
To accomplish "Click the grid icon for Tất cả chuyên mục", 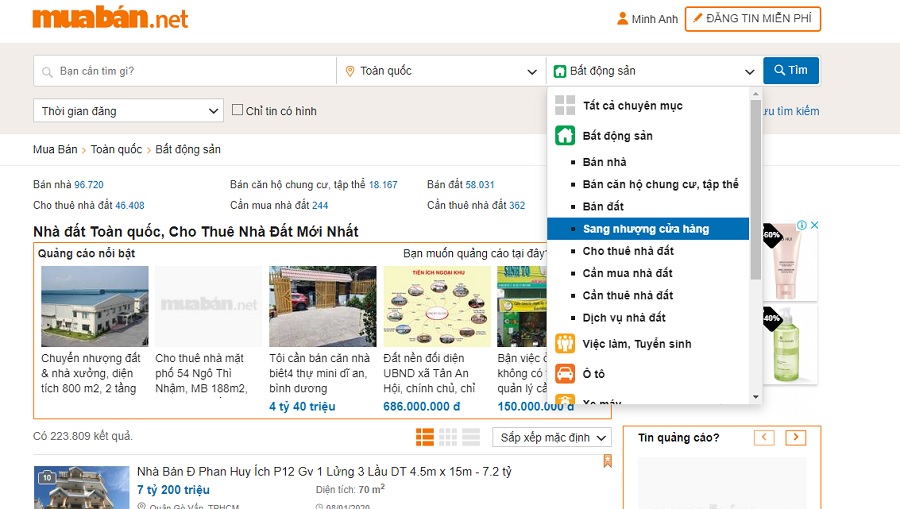I will point(565,106).
